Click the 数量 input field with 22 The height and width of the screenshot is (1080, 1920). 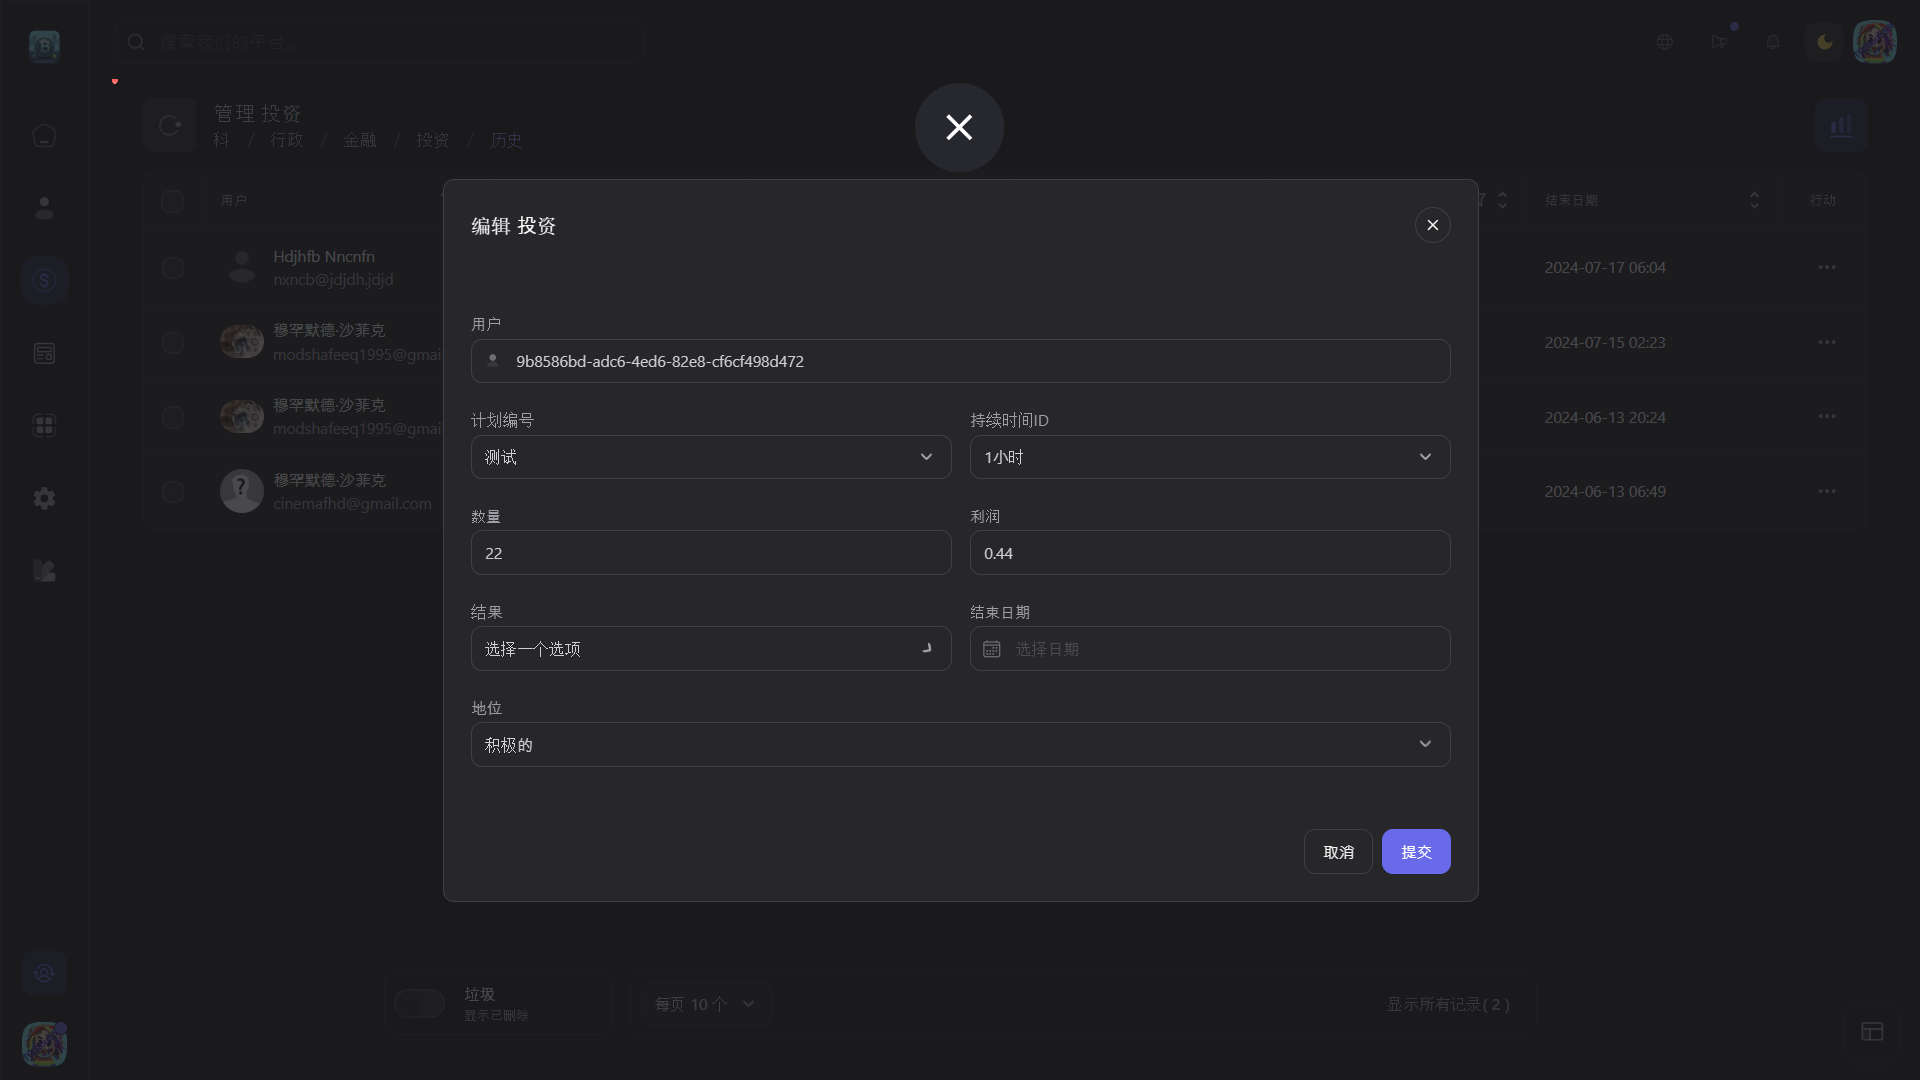[x=711, y=553]
